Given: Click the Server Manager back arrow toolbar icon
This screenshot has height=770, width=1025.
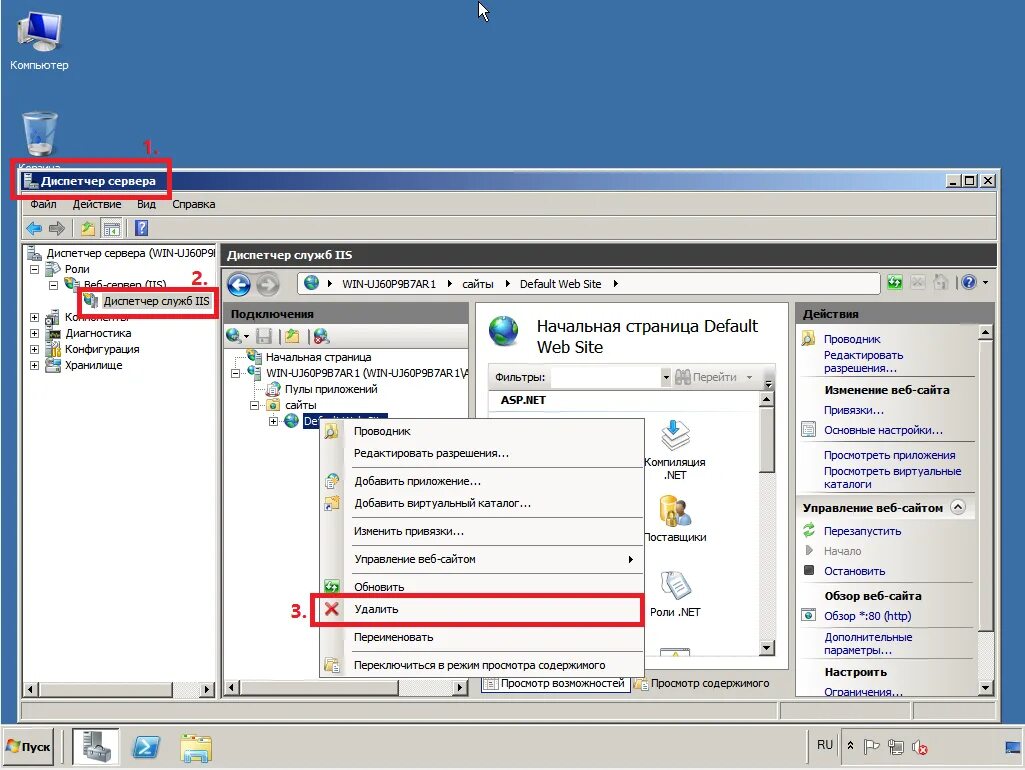Looking at the screenshot, I should coord(34,228).
